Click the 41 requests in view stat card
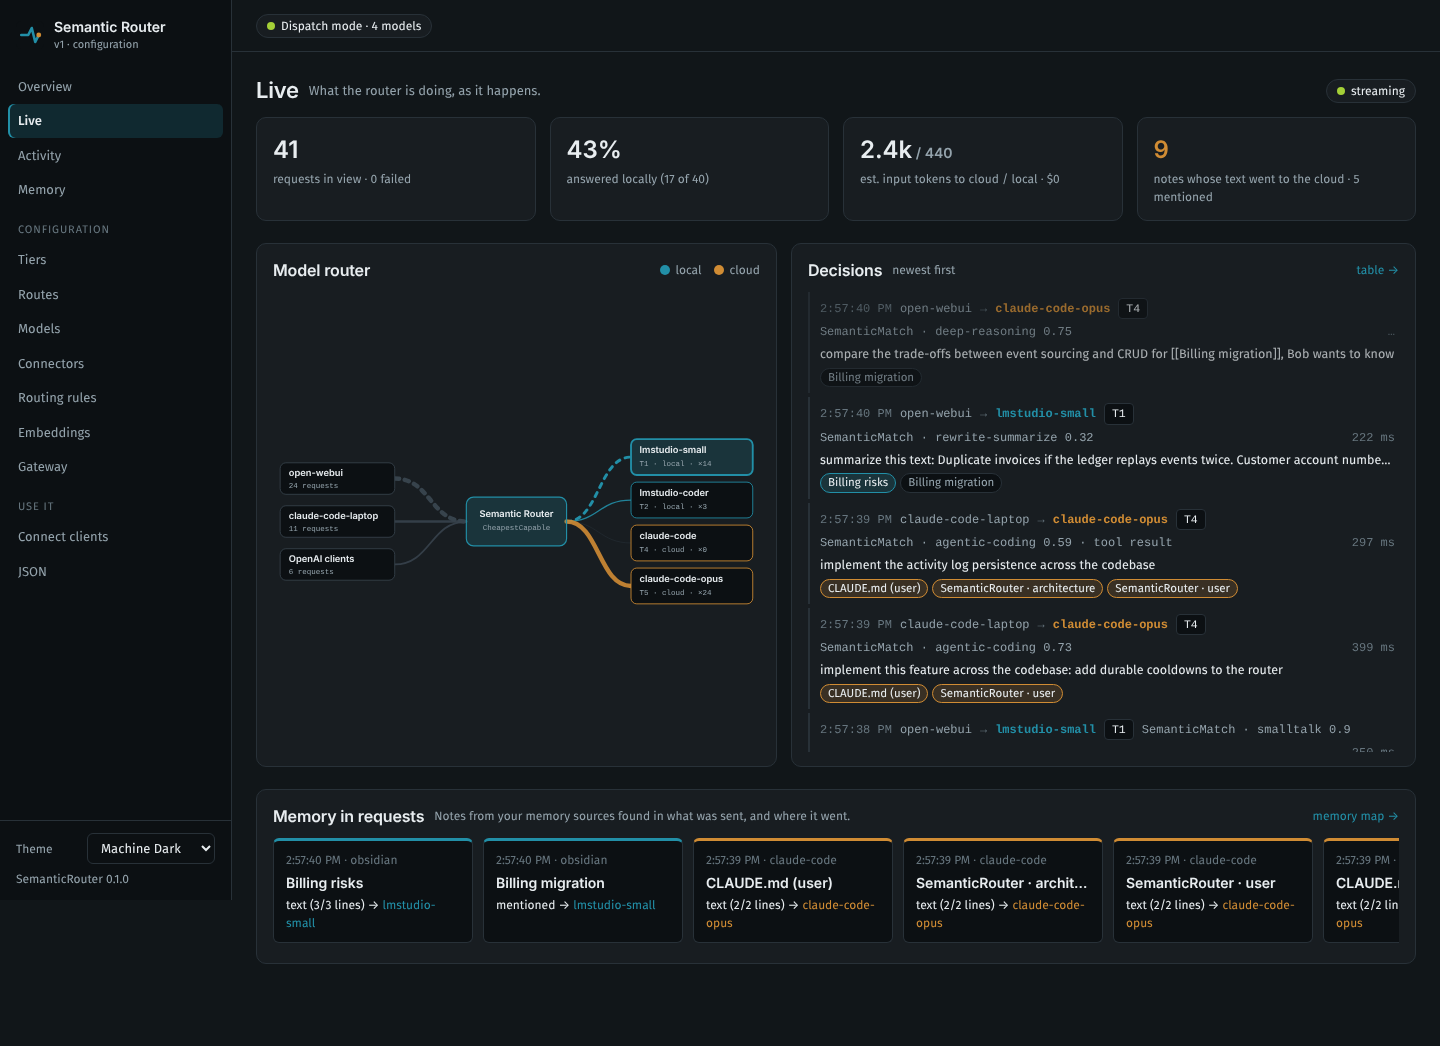Image resolution: width=1440 pixels, height=1046 pixels. tap(396, 169)
